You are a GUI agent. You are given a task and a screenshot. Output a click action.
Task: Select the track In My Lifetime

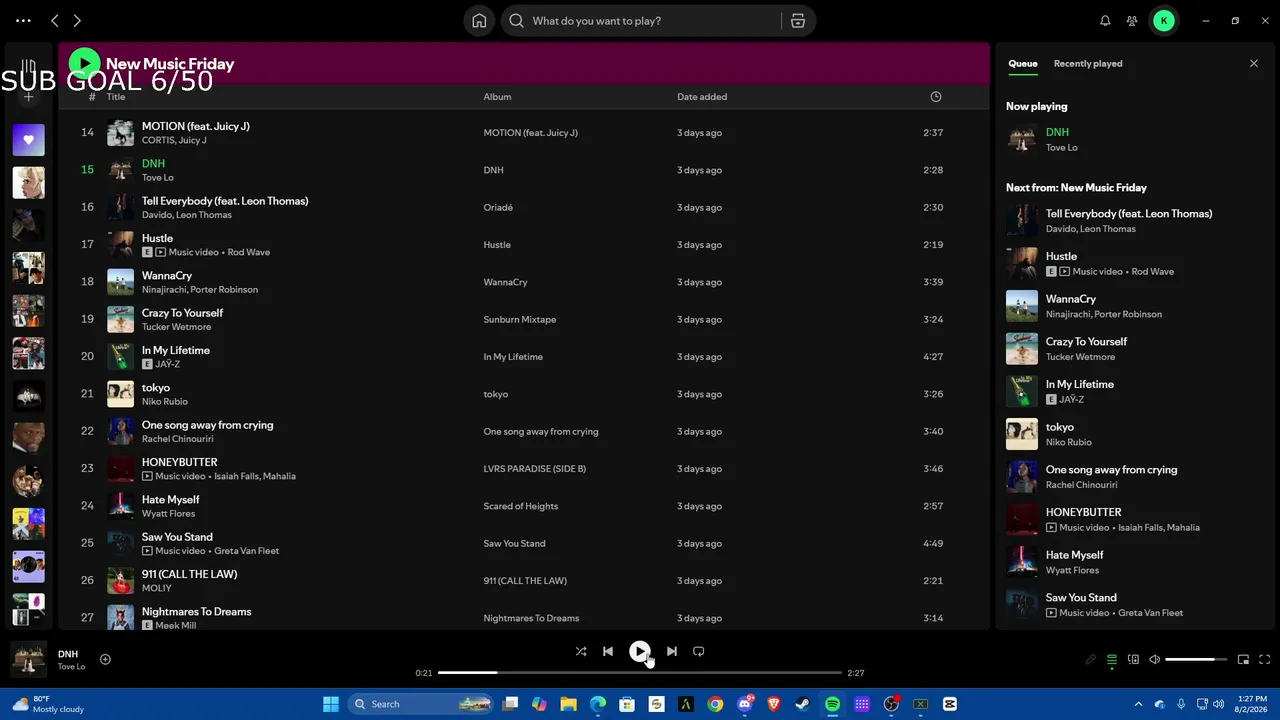tap(176, 351)
